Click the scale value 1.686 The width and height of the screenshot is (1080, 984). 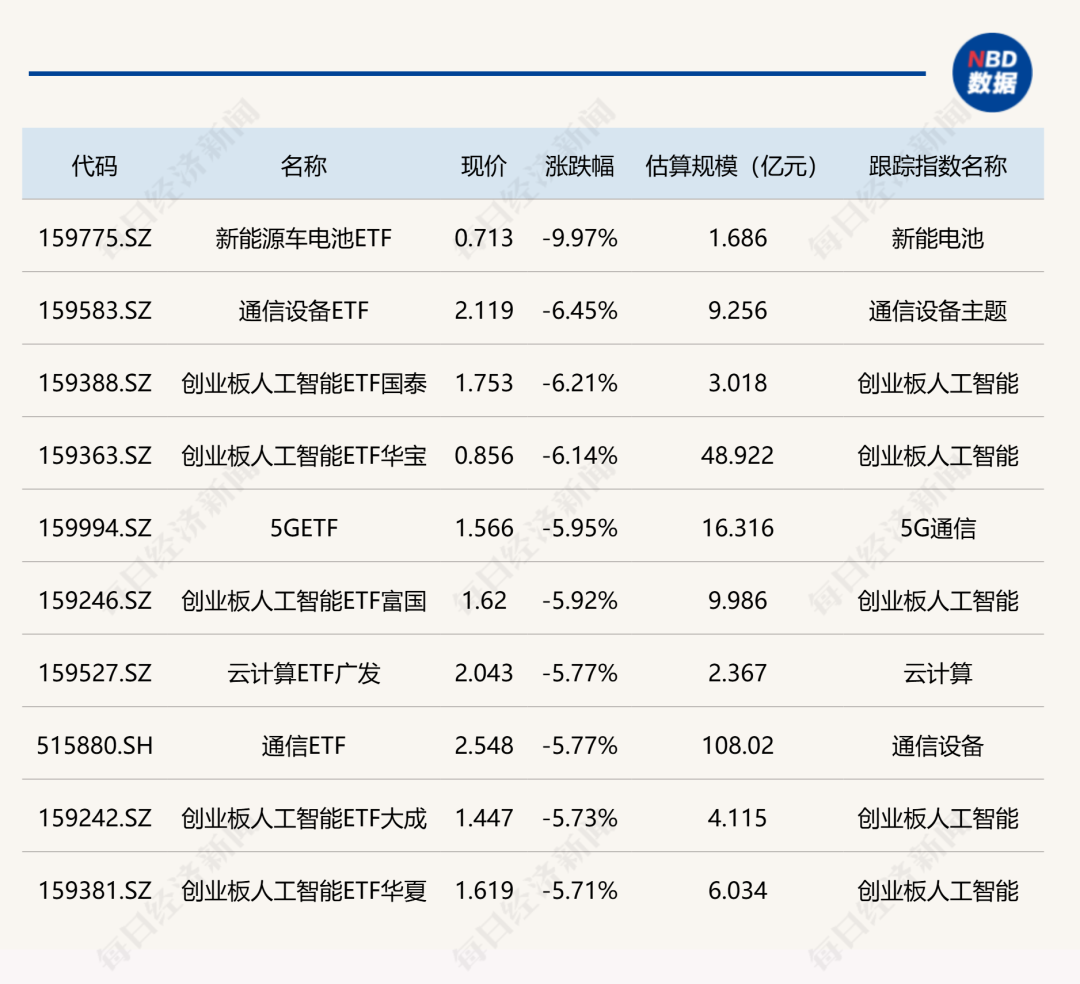tap(738, 238)
